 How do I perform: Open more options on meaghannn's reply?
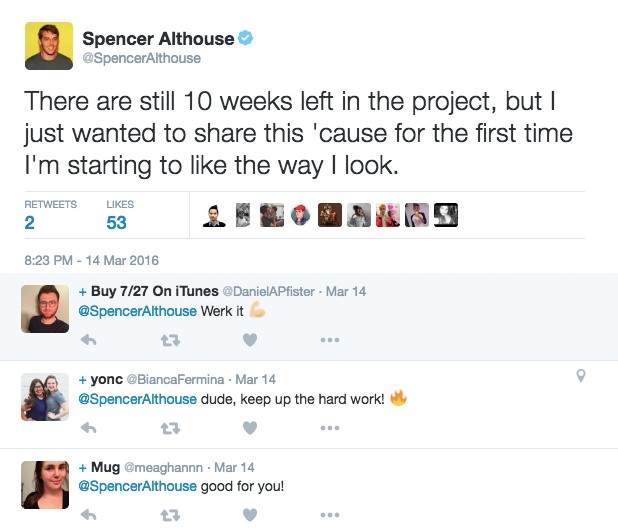pos(330,515)
